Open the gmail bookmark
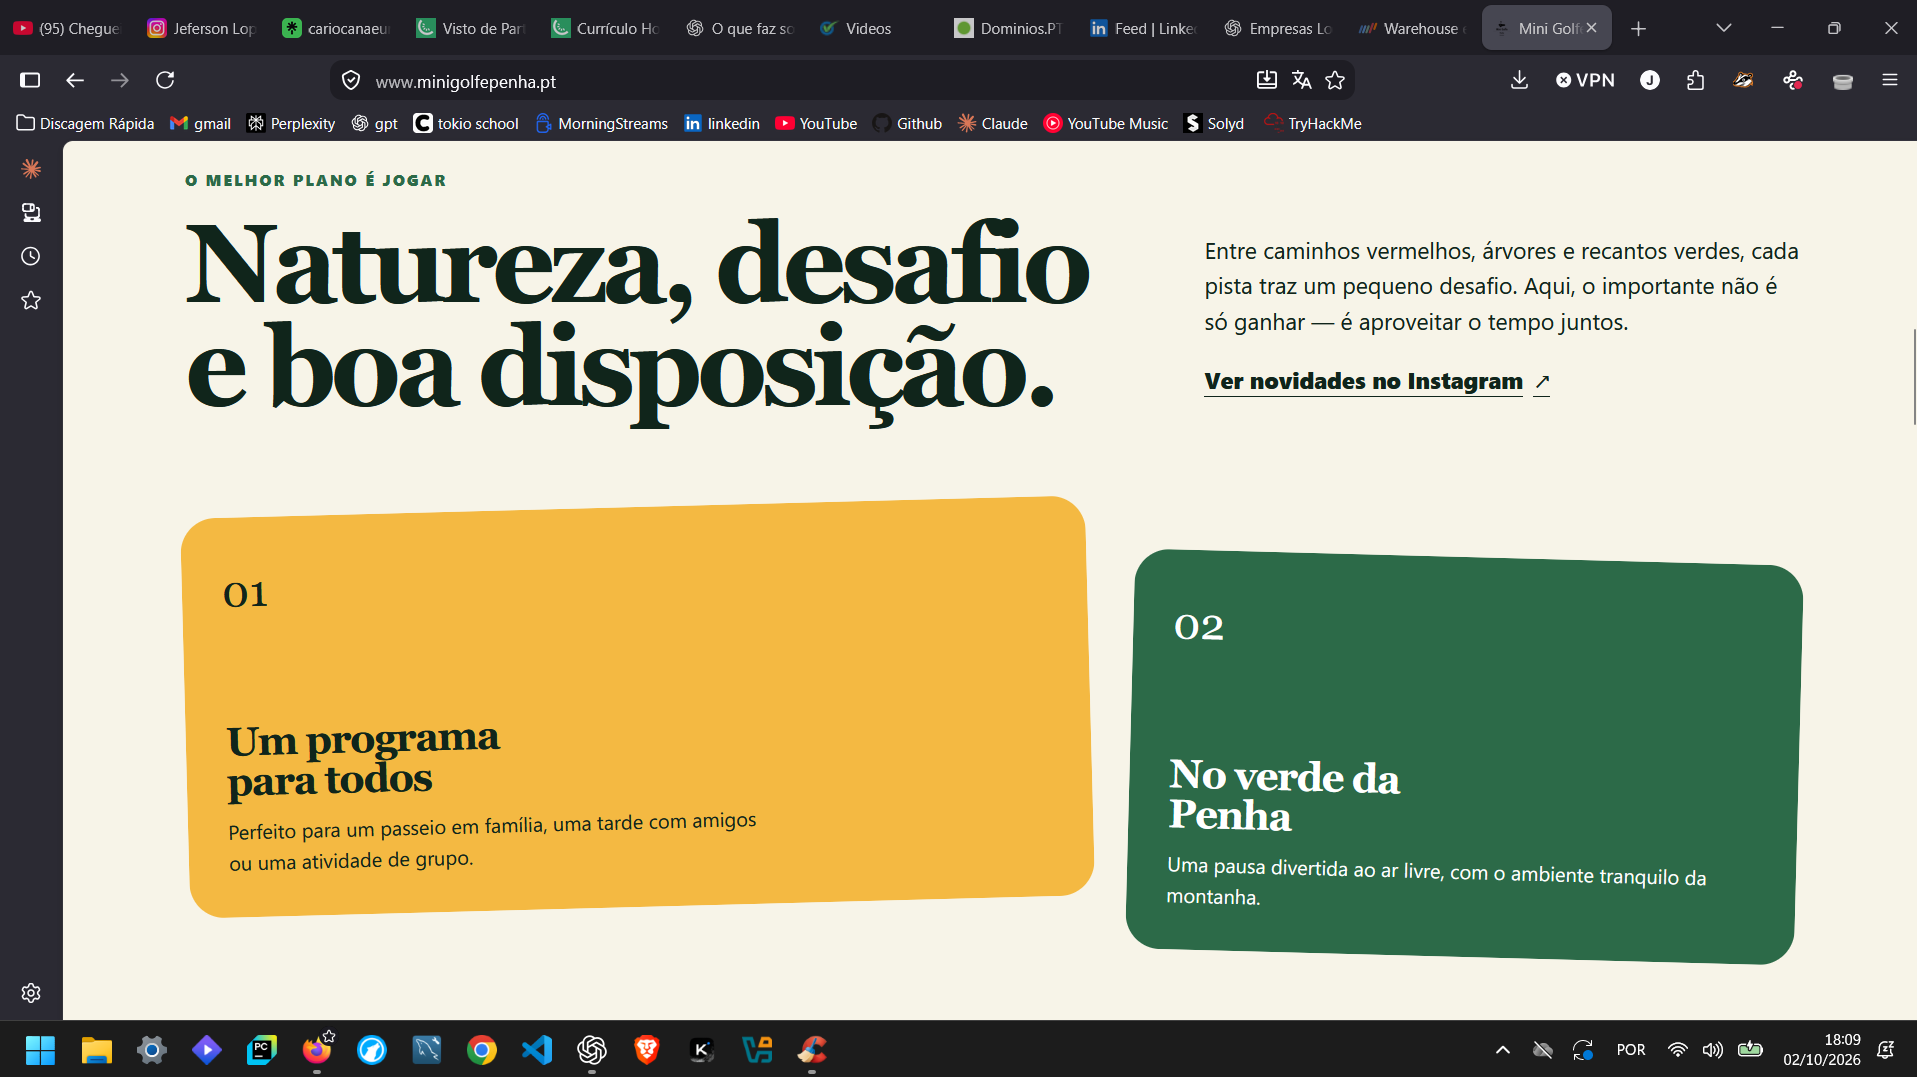The width and height of the screenshot is (1917, 1077). click(201, 123)
